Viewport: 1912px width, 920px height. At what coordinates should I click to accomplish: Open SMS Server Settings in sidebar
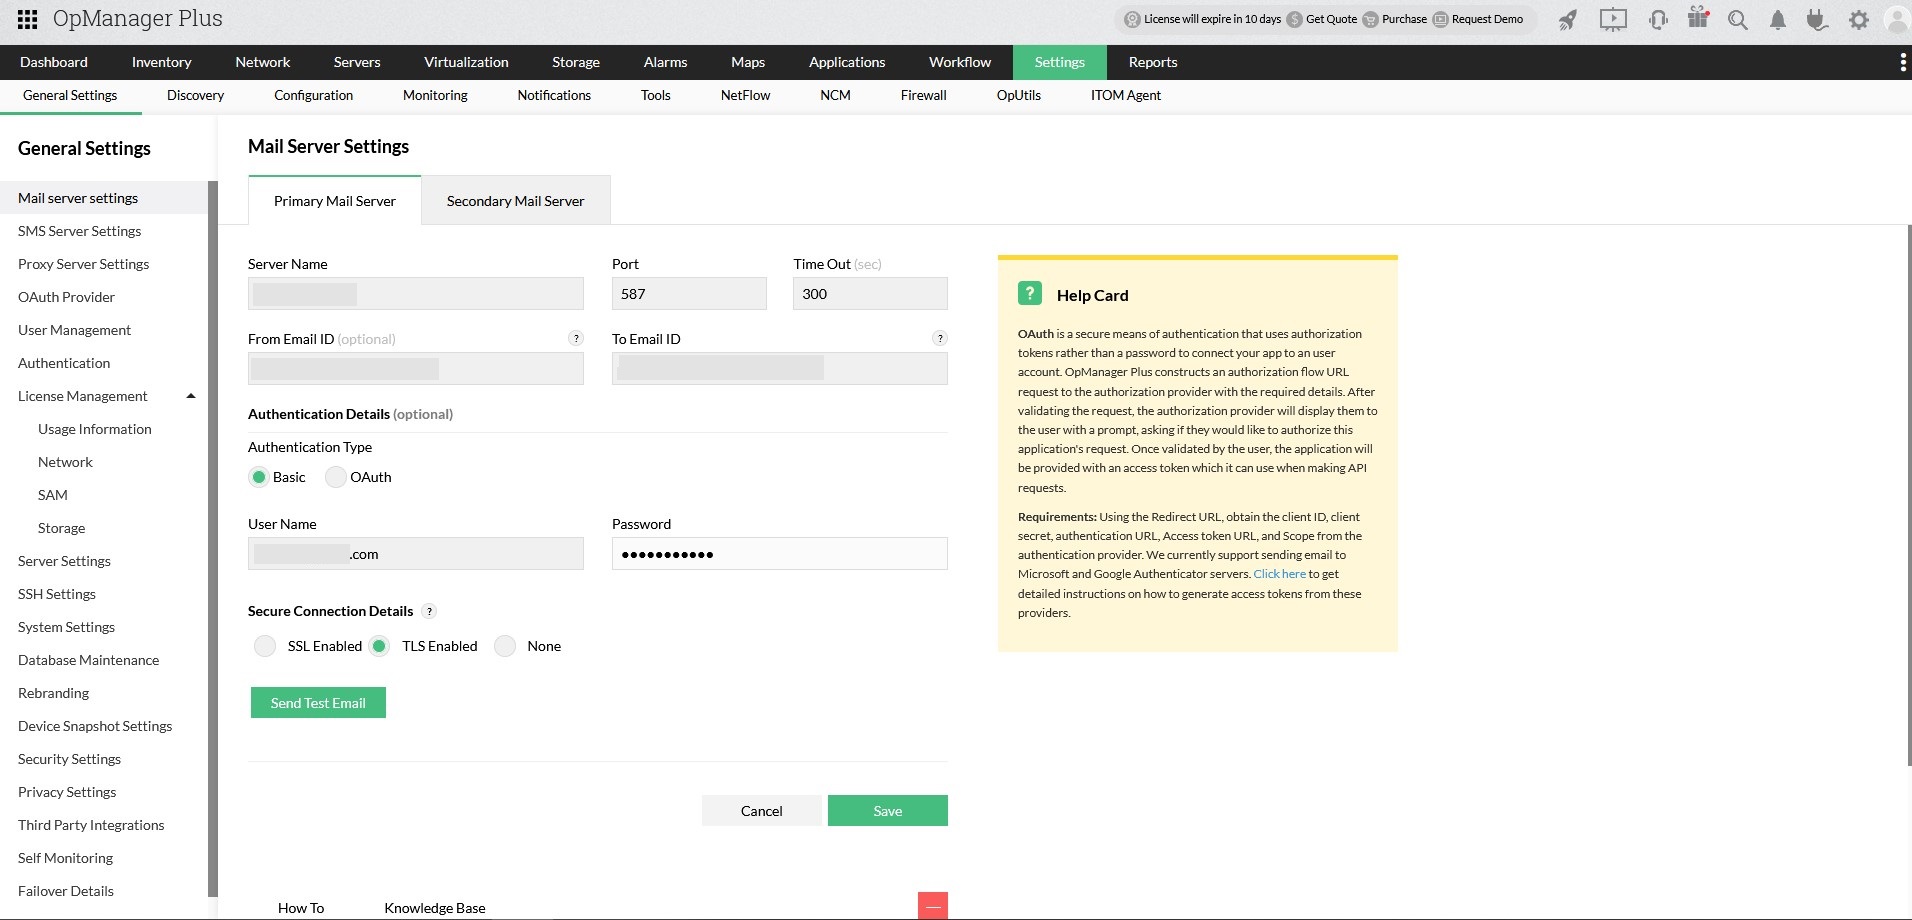[80, 231]
